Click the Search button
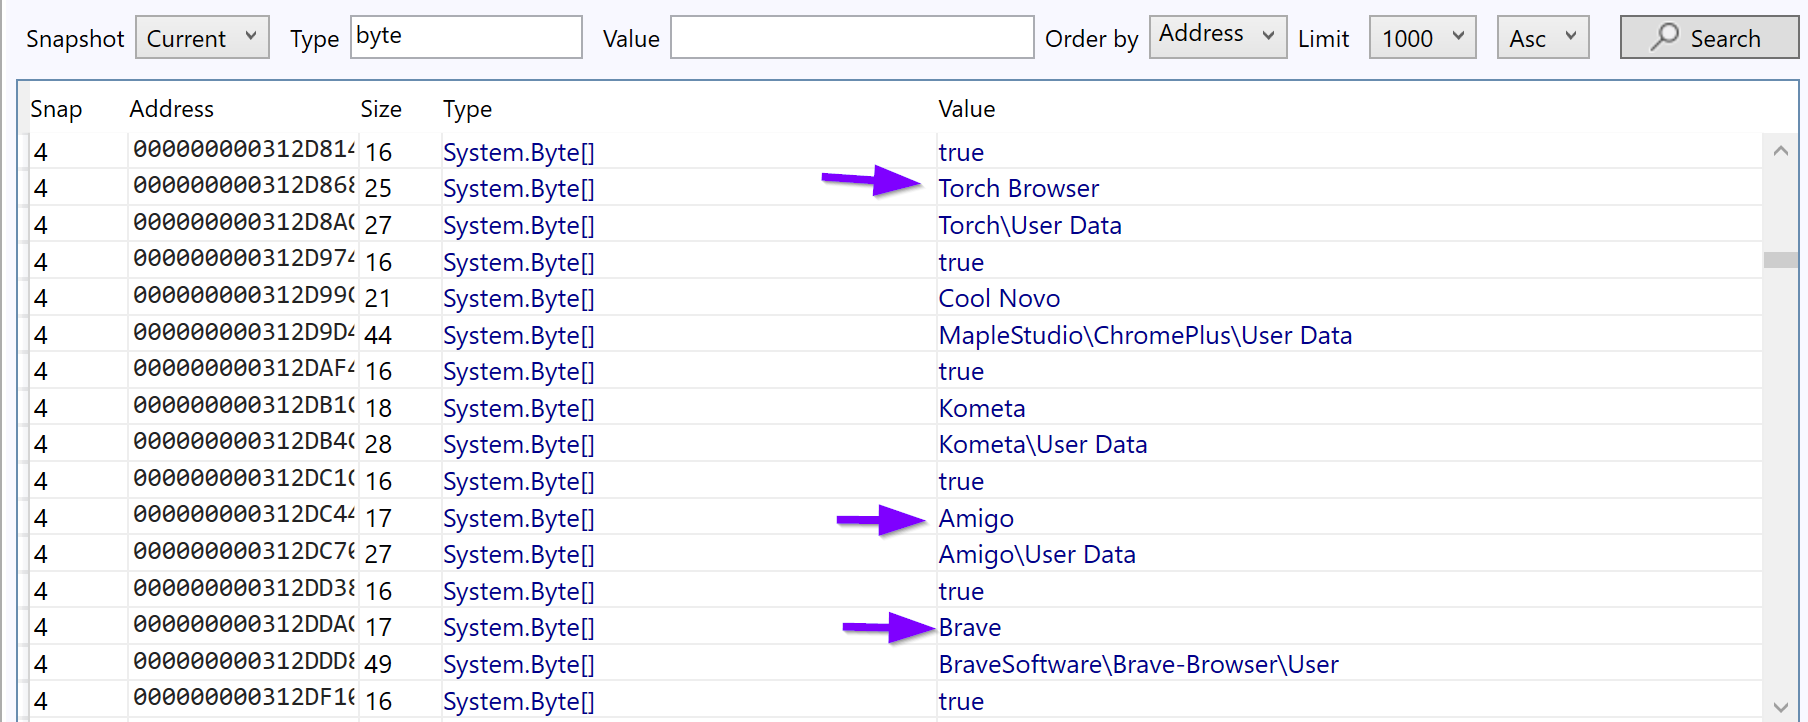This screenshot has width=1808, height=722. pyautogui.click(x=1708, y=38)
